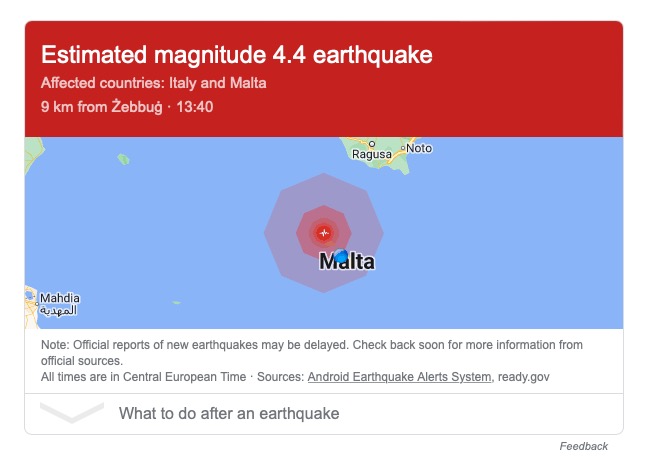Click the Malta label on the map

click(347, 261)
